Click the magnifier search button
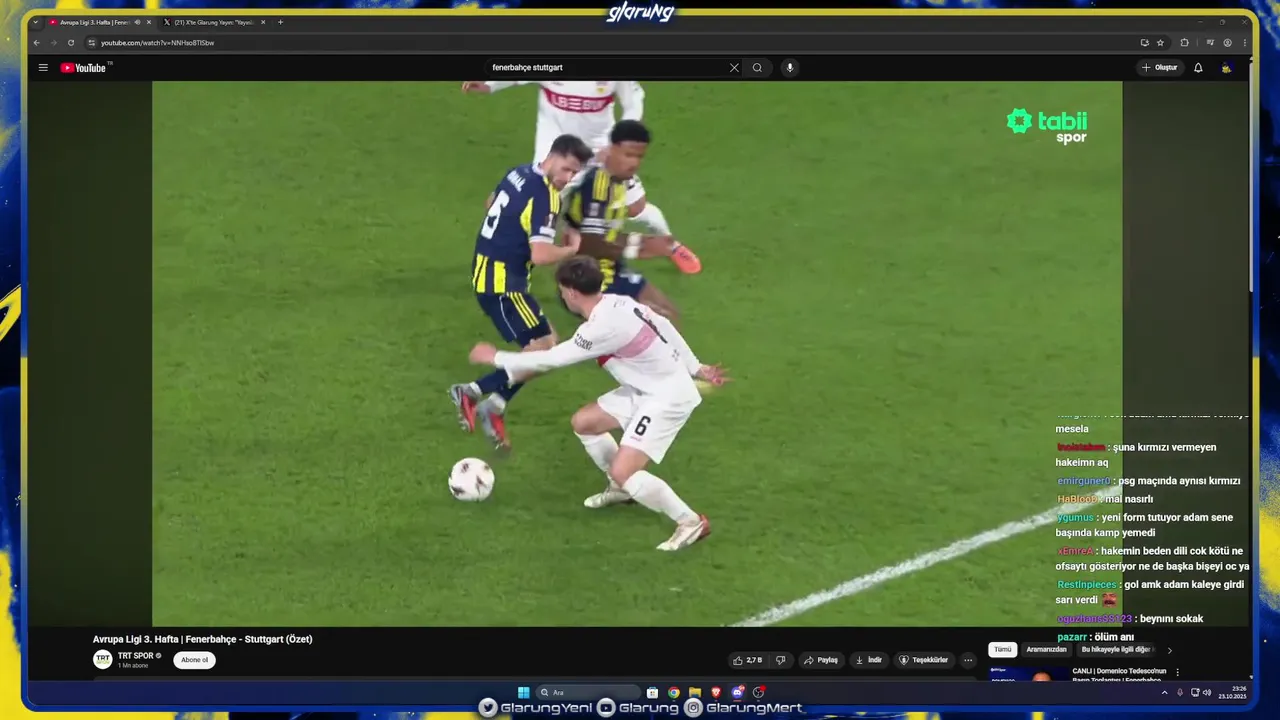 (757, 68)
